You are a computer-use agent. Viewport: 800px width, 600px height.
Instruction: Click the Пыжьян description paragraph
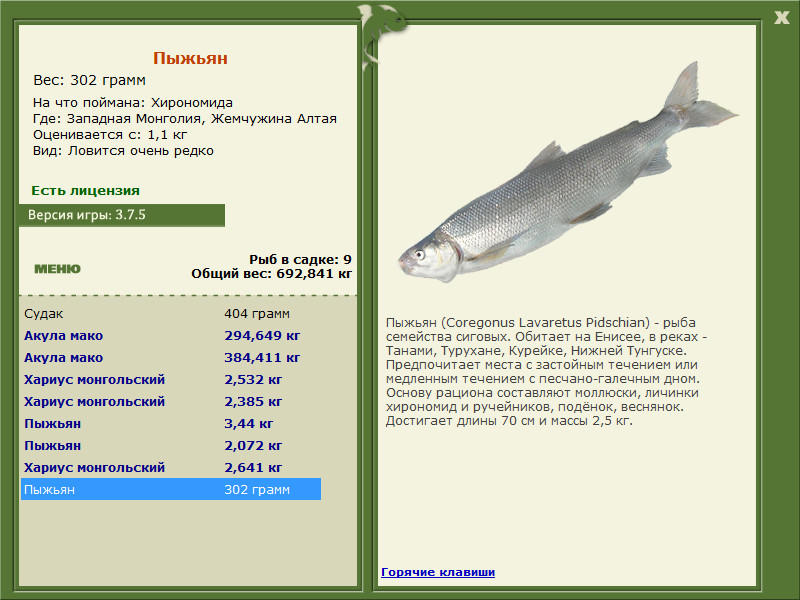(x=547, y=372)
